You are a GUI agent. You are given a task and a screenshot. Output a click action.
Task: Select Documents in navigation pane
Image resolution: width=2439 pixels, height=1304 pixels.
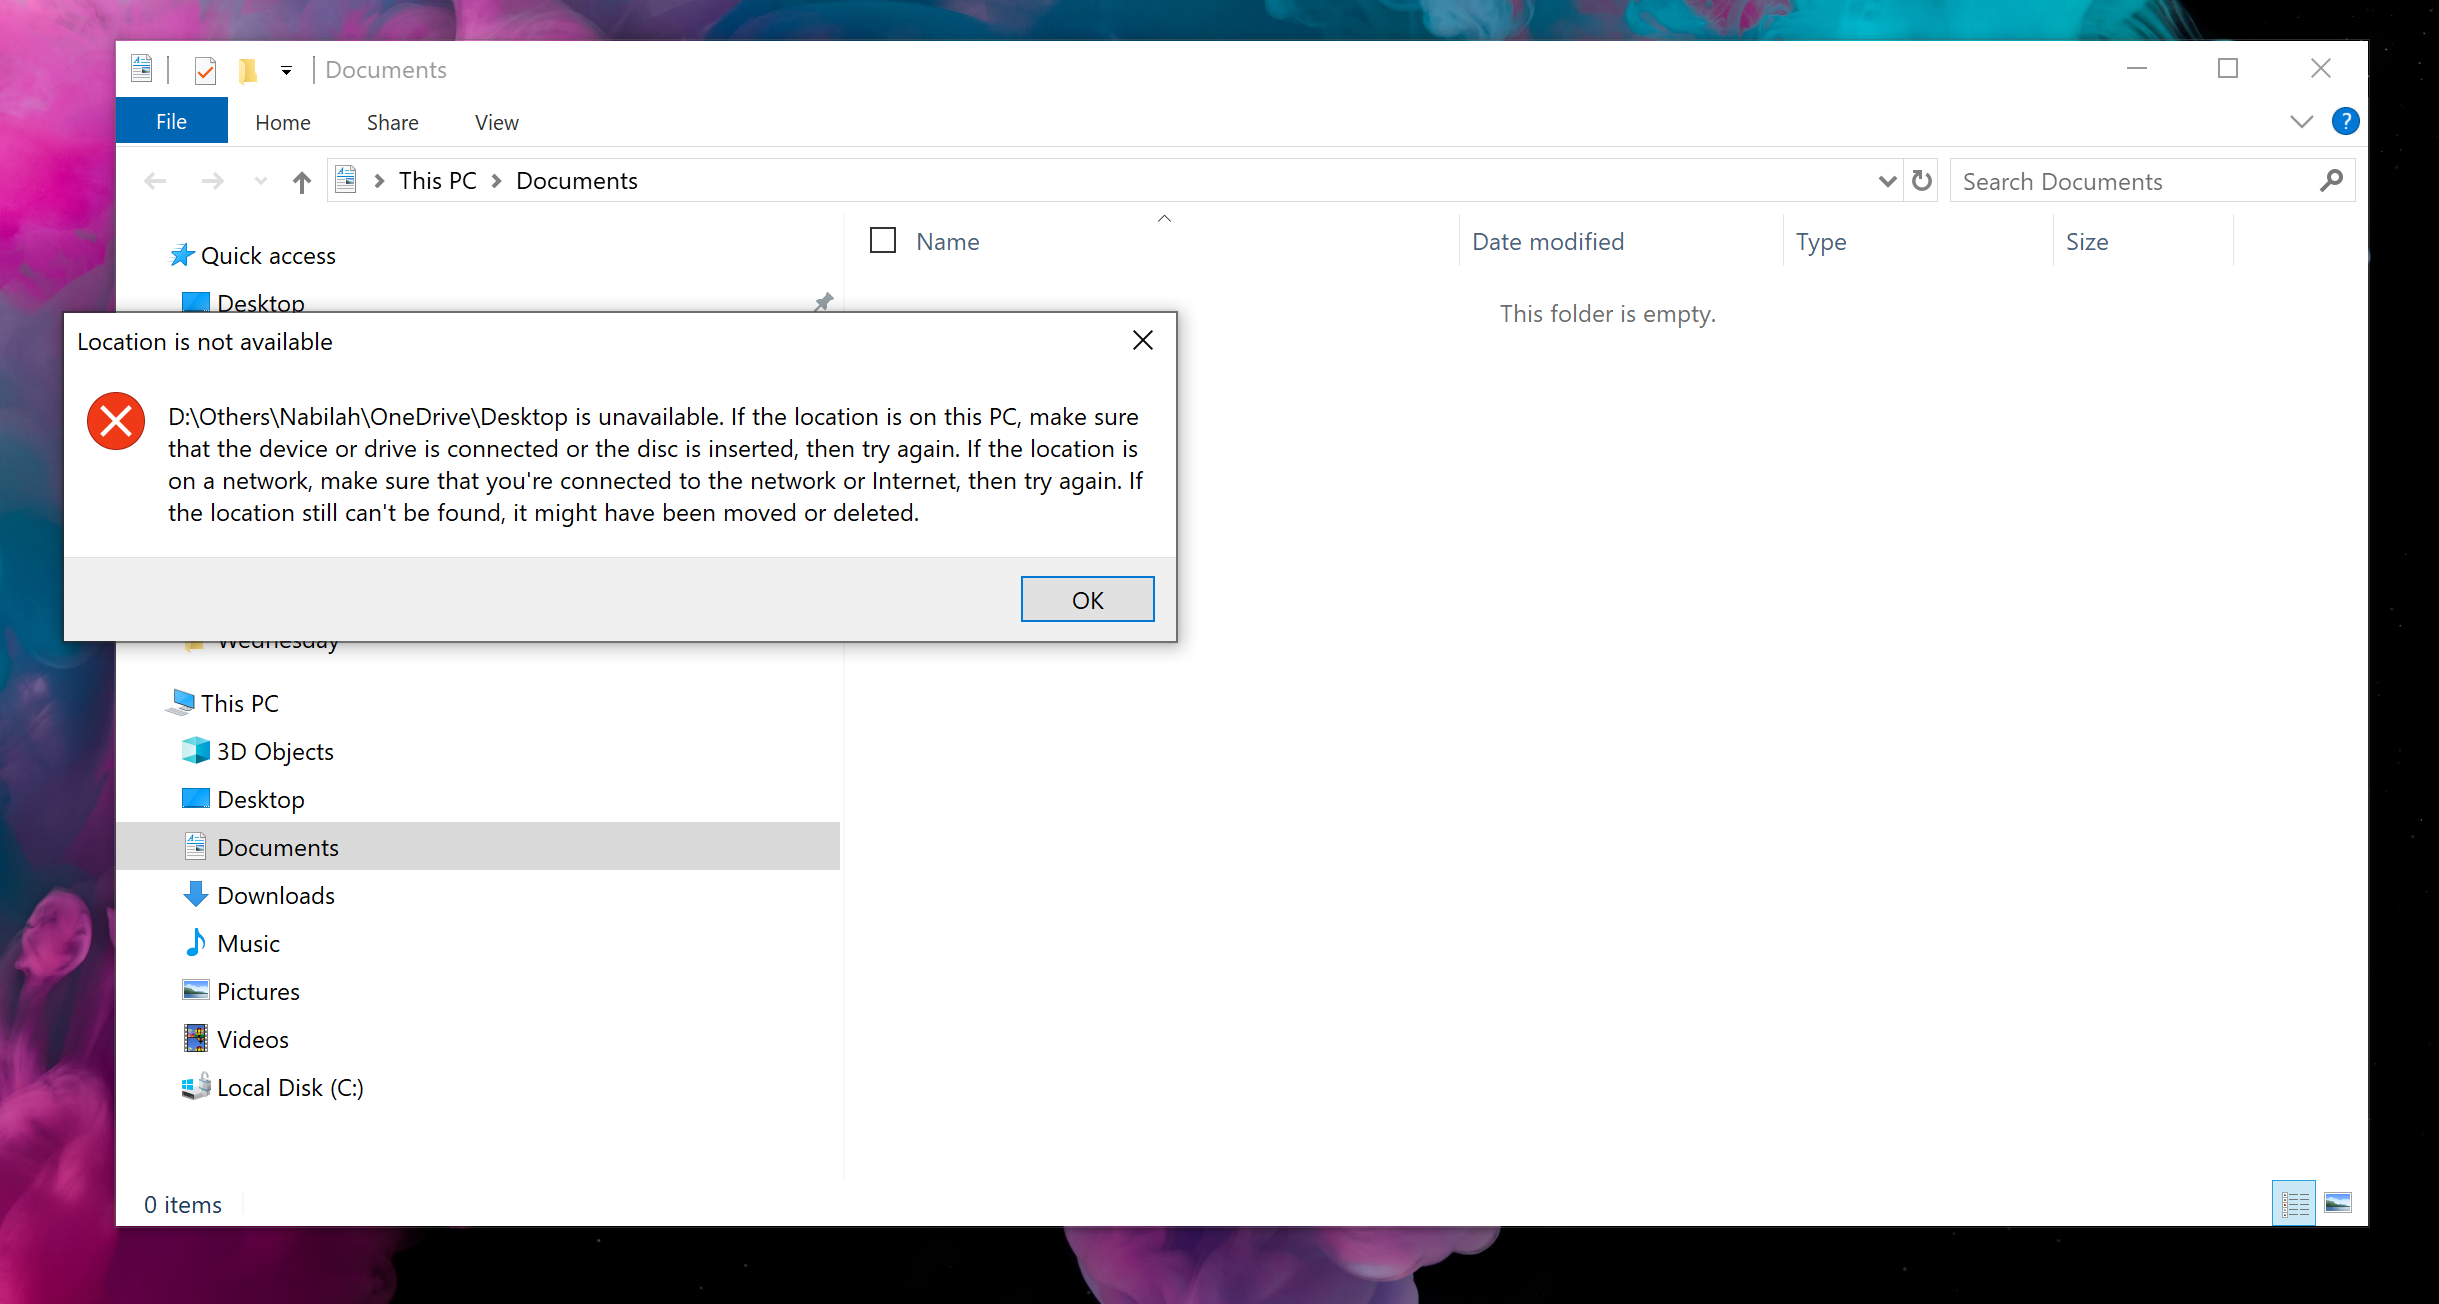pyautogui.click(x=478, y=847)
